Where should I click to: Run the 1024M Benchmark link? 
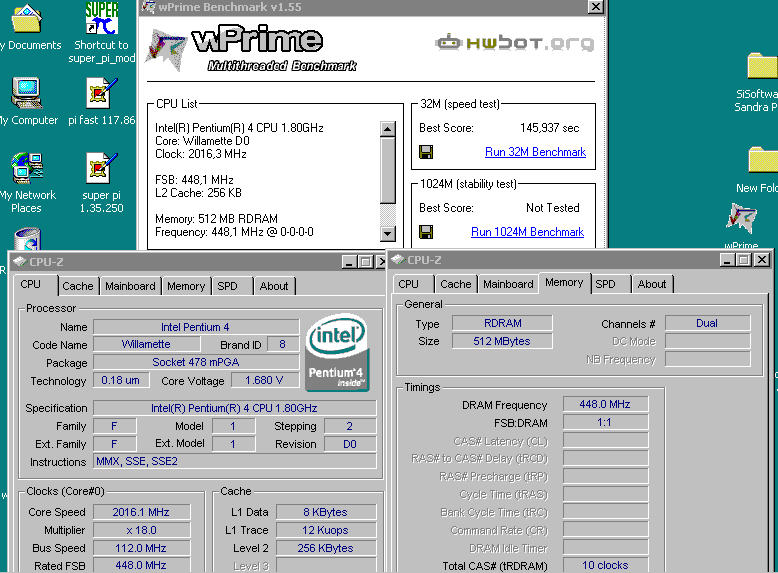tap(527, 232)
